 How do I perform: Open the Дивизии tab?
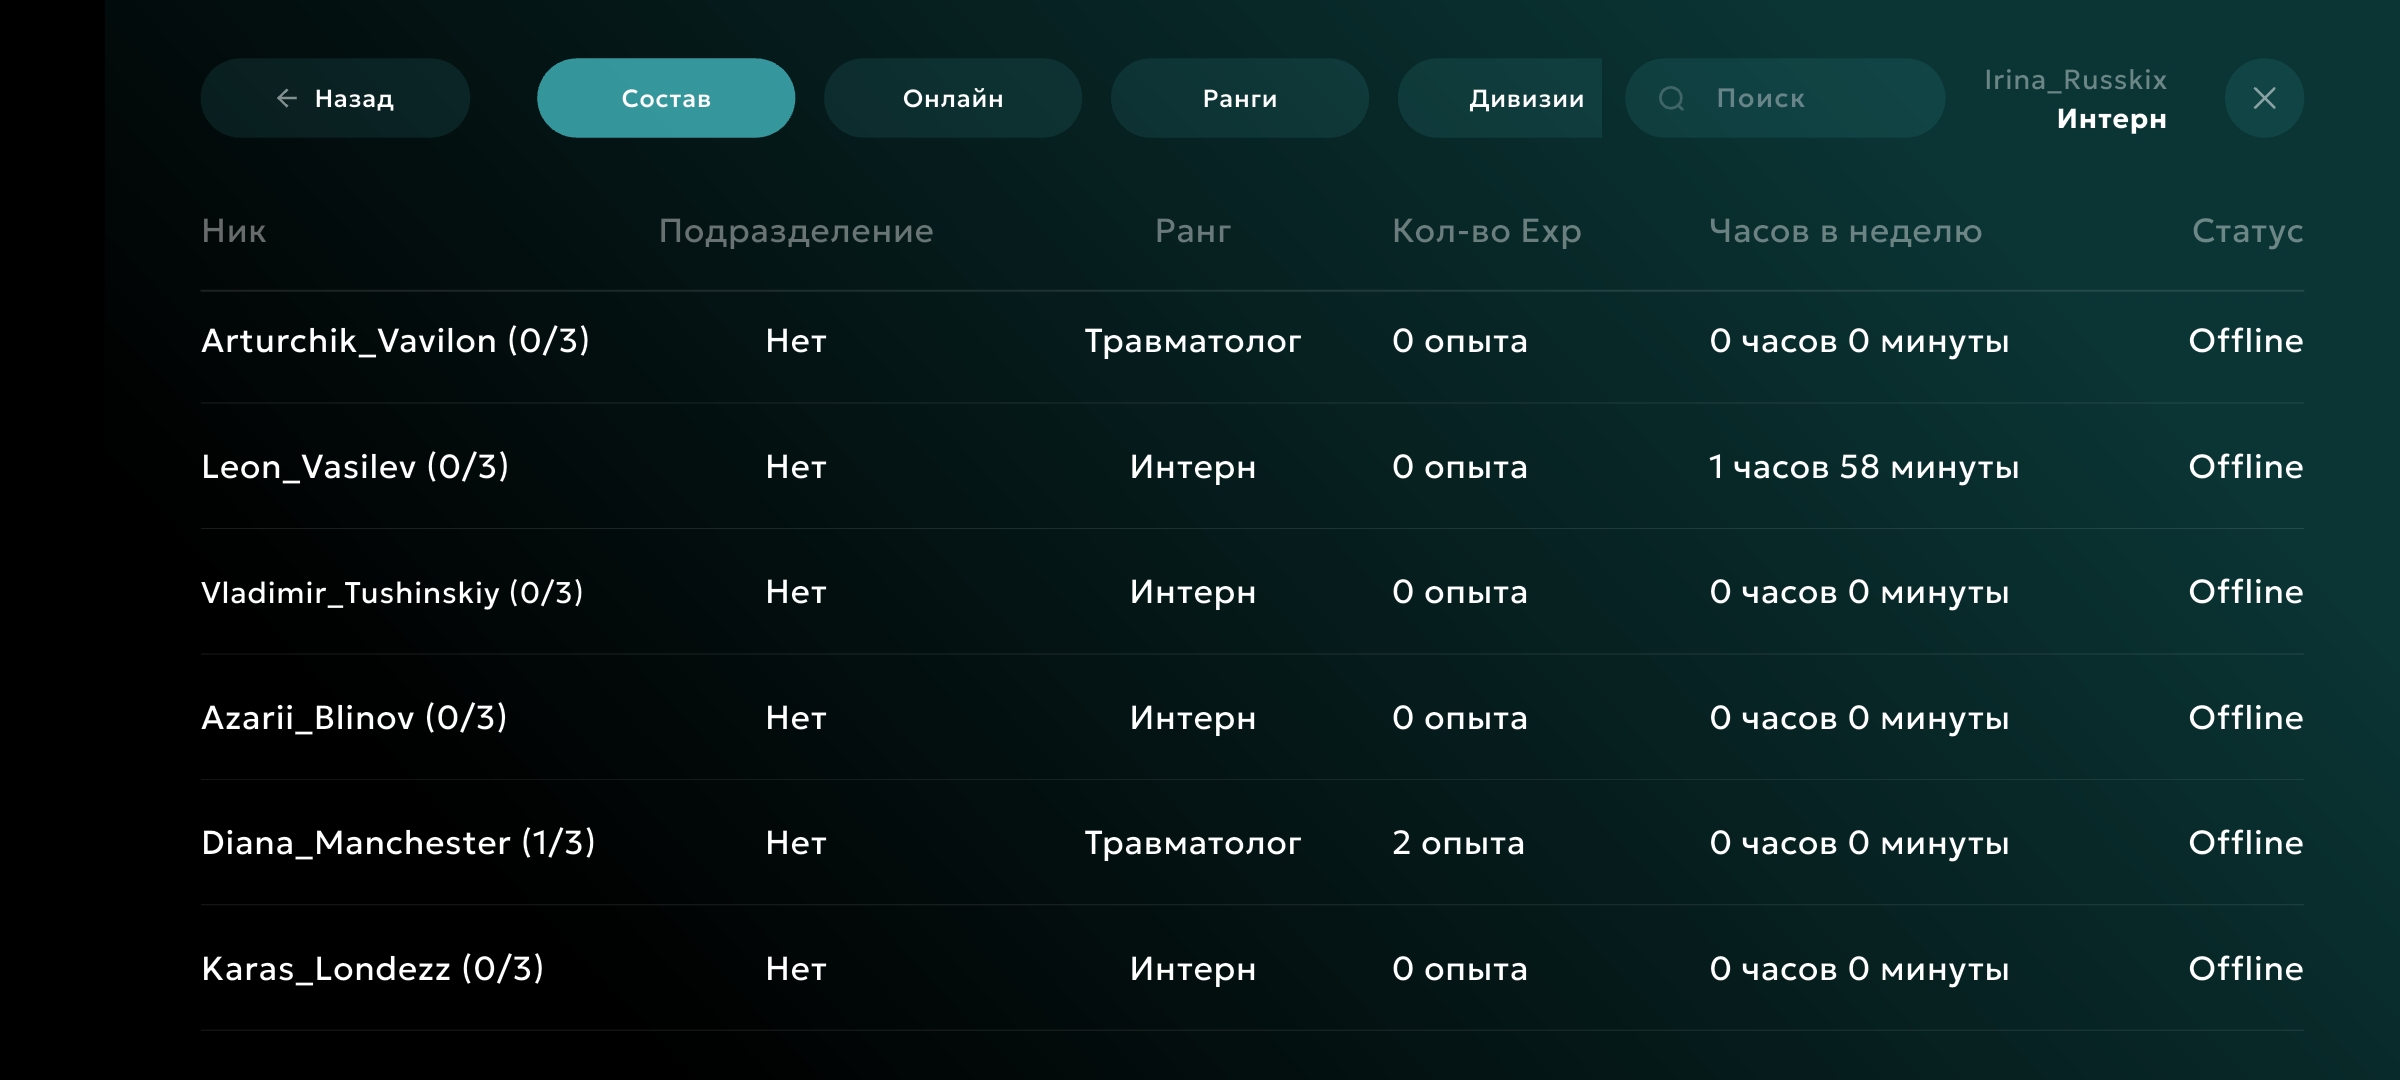tap(1500, 98)
